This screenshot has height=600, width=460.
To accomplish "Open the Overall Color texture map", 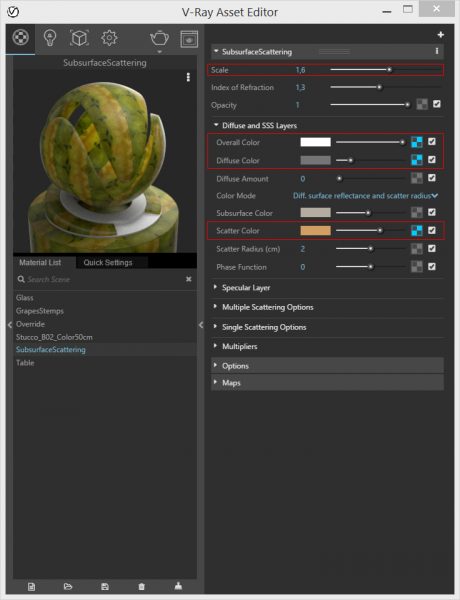I will coord(416,142).
